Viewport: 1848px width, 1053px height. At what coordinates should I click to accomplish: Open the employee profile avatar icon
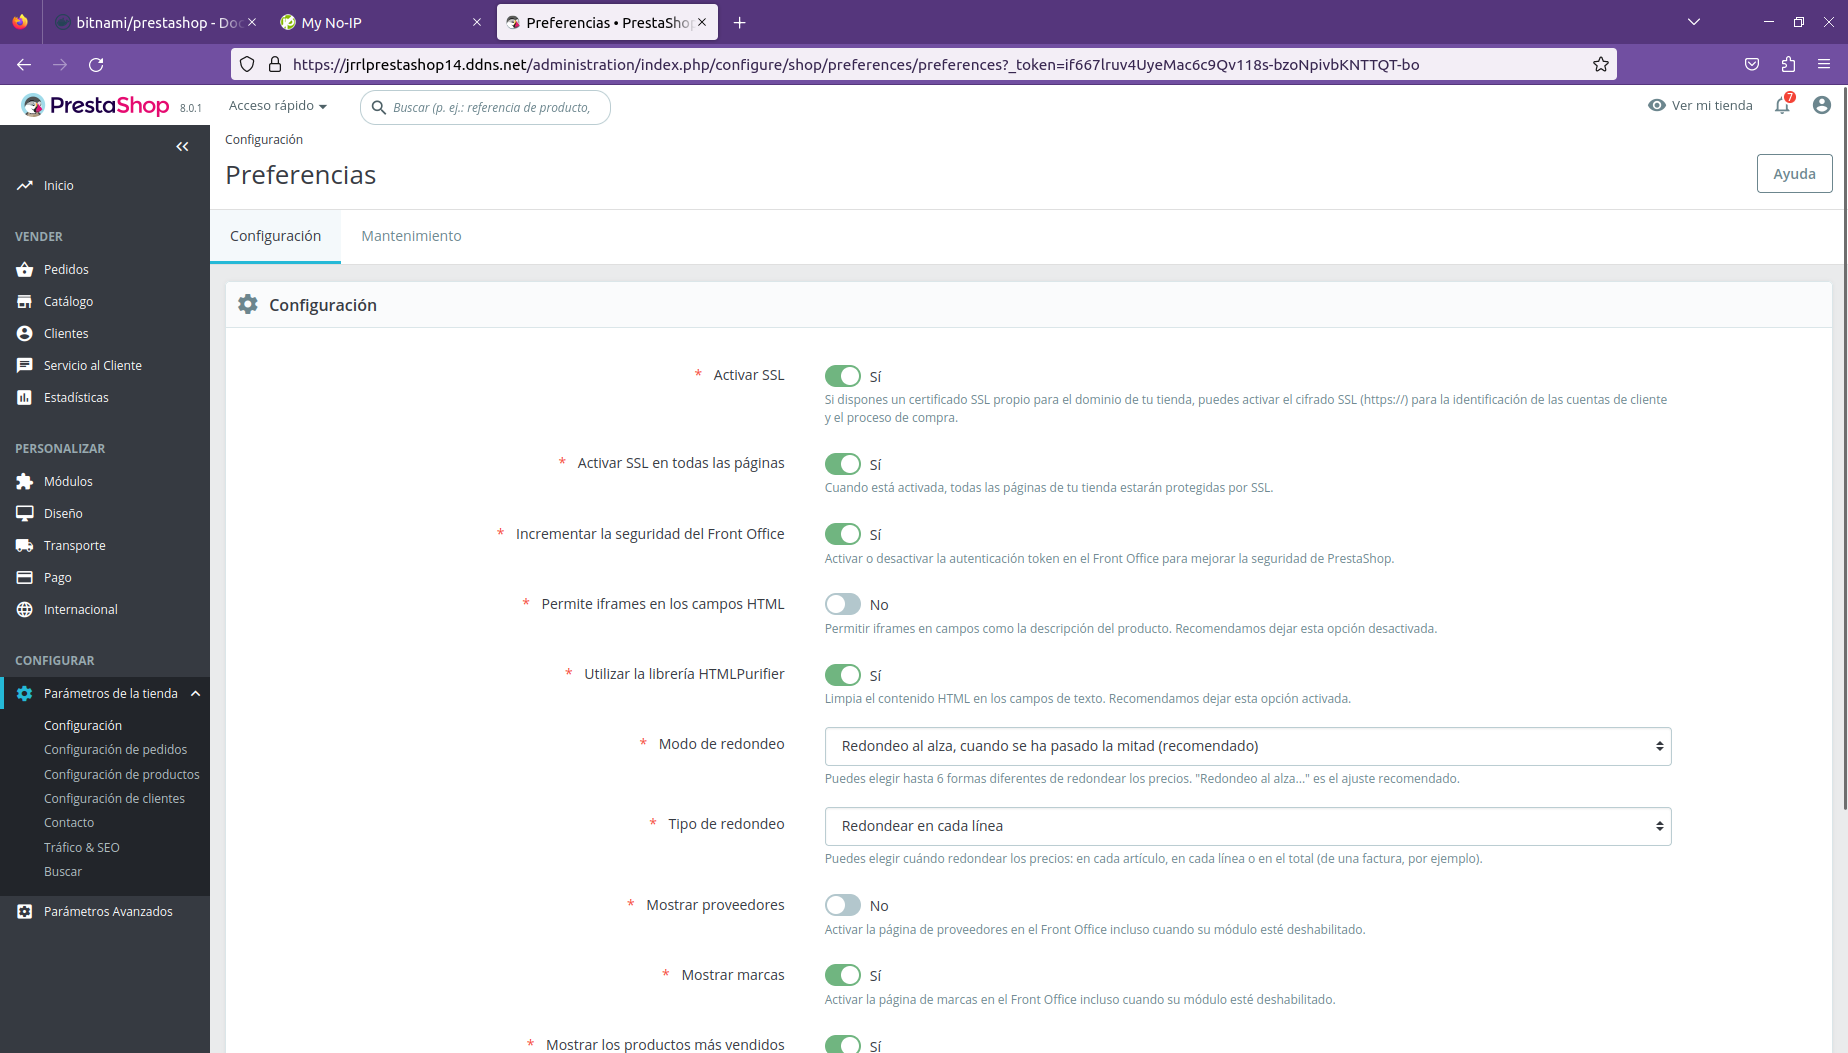click(1822, 105)
